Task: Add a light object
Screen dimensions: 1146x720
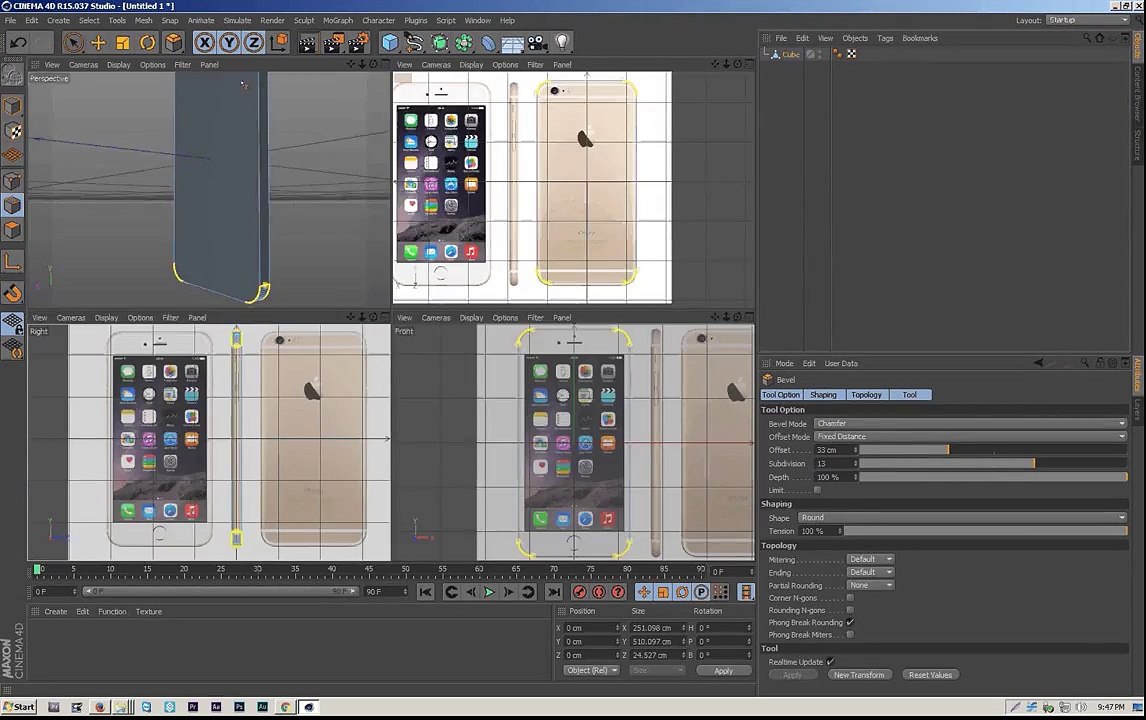Action: pyautogui.click(x=562, y=43)
